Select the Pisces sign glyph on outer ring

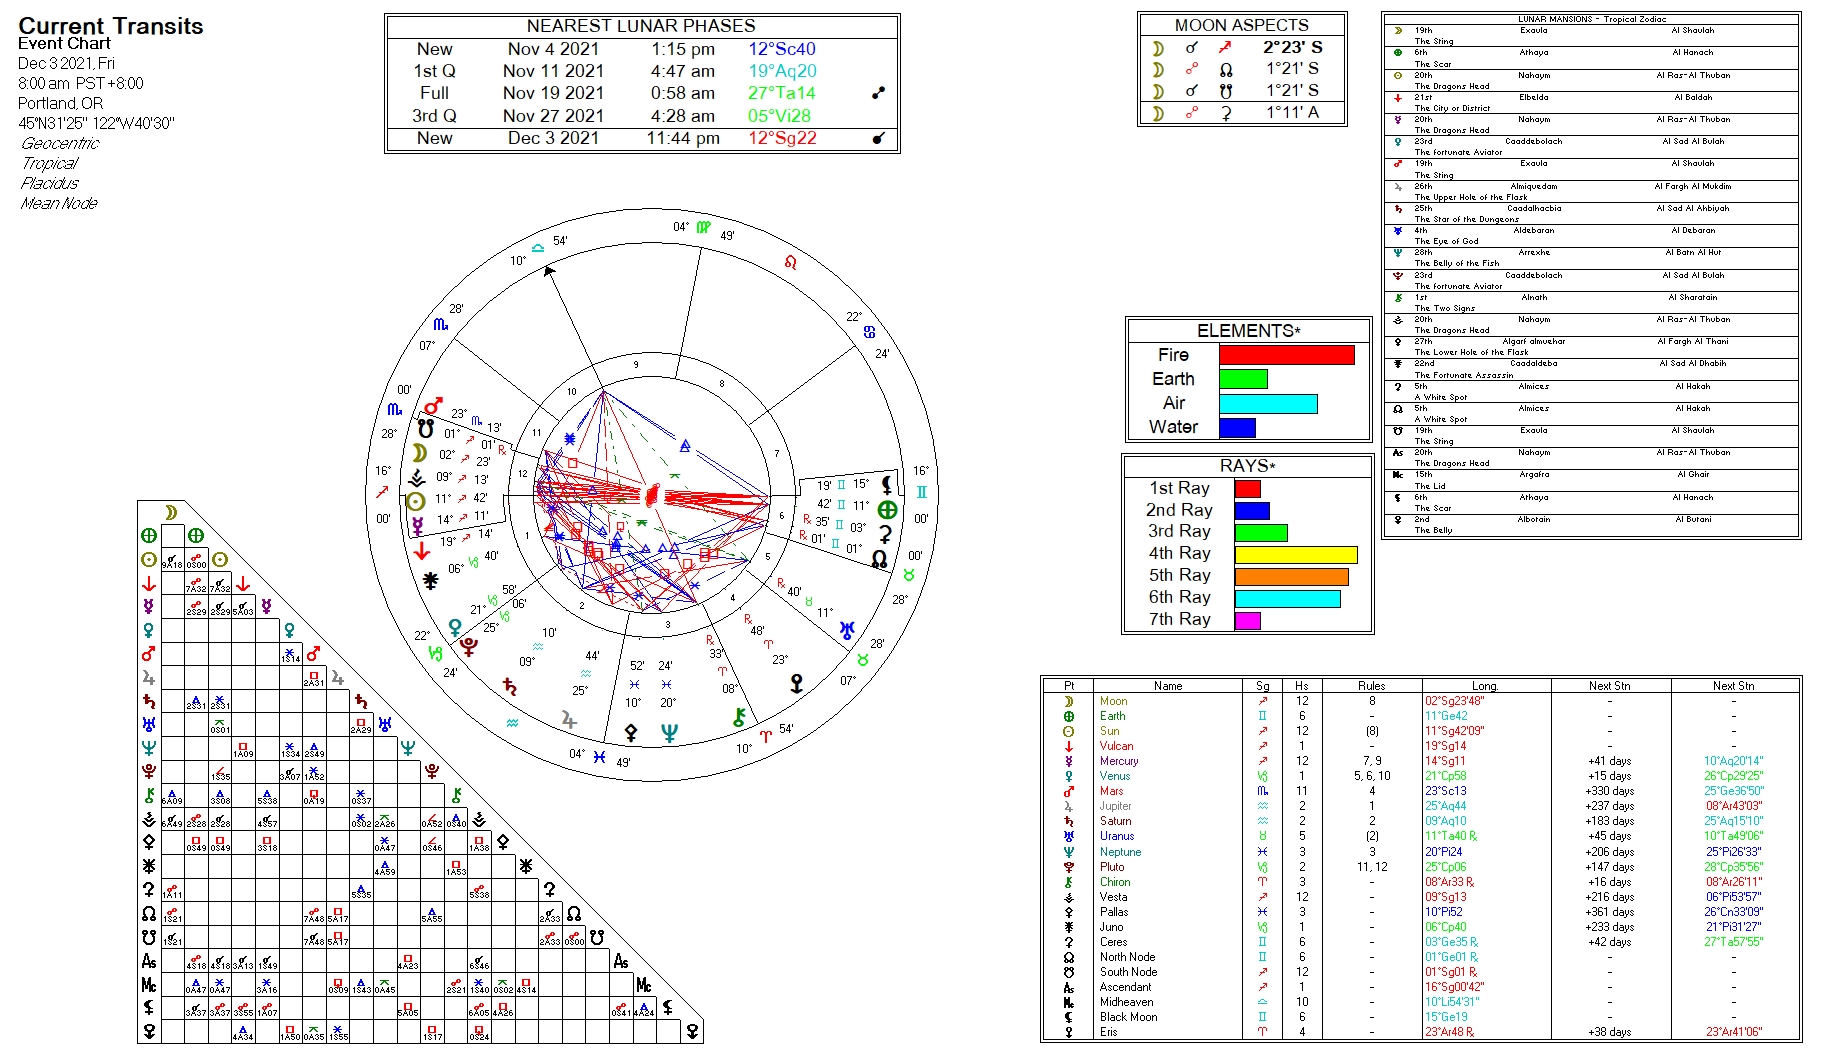tap(599, 757)
